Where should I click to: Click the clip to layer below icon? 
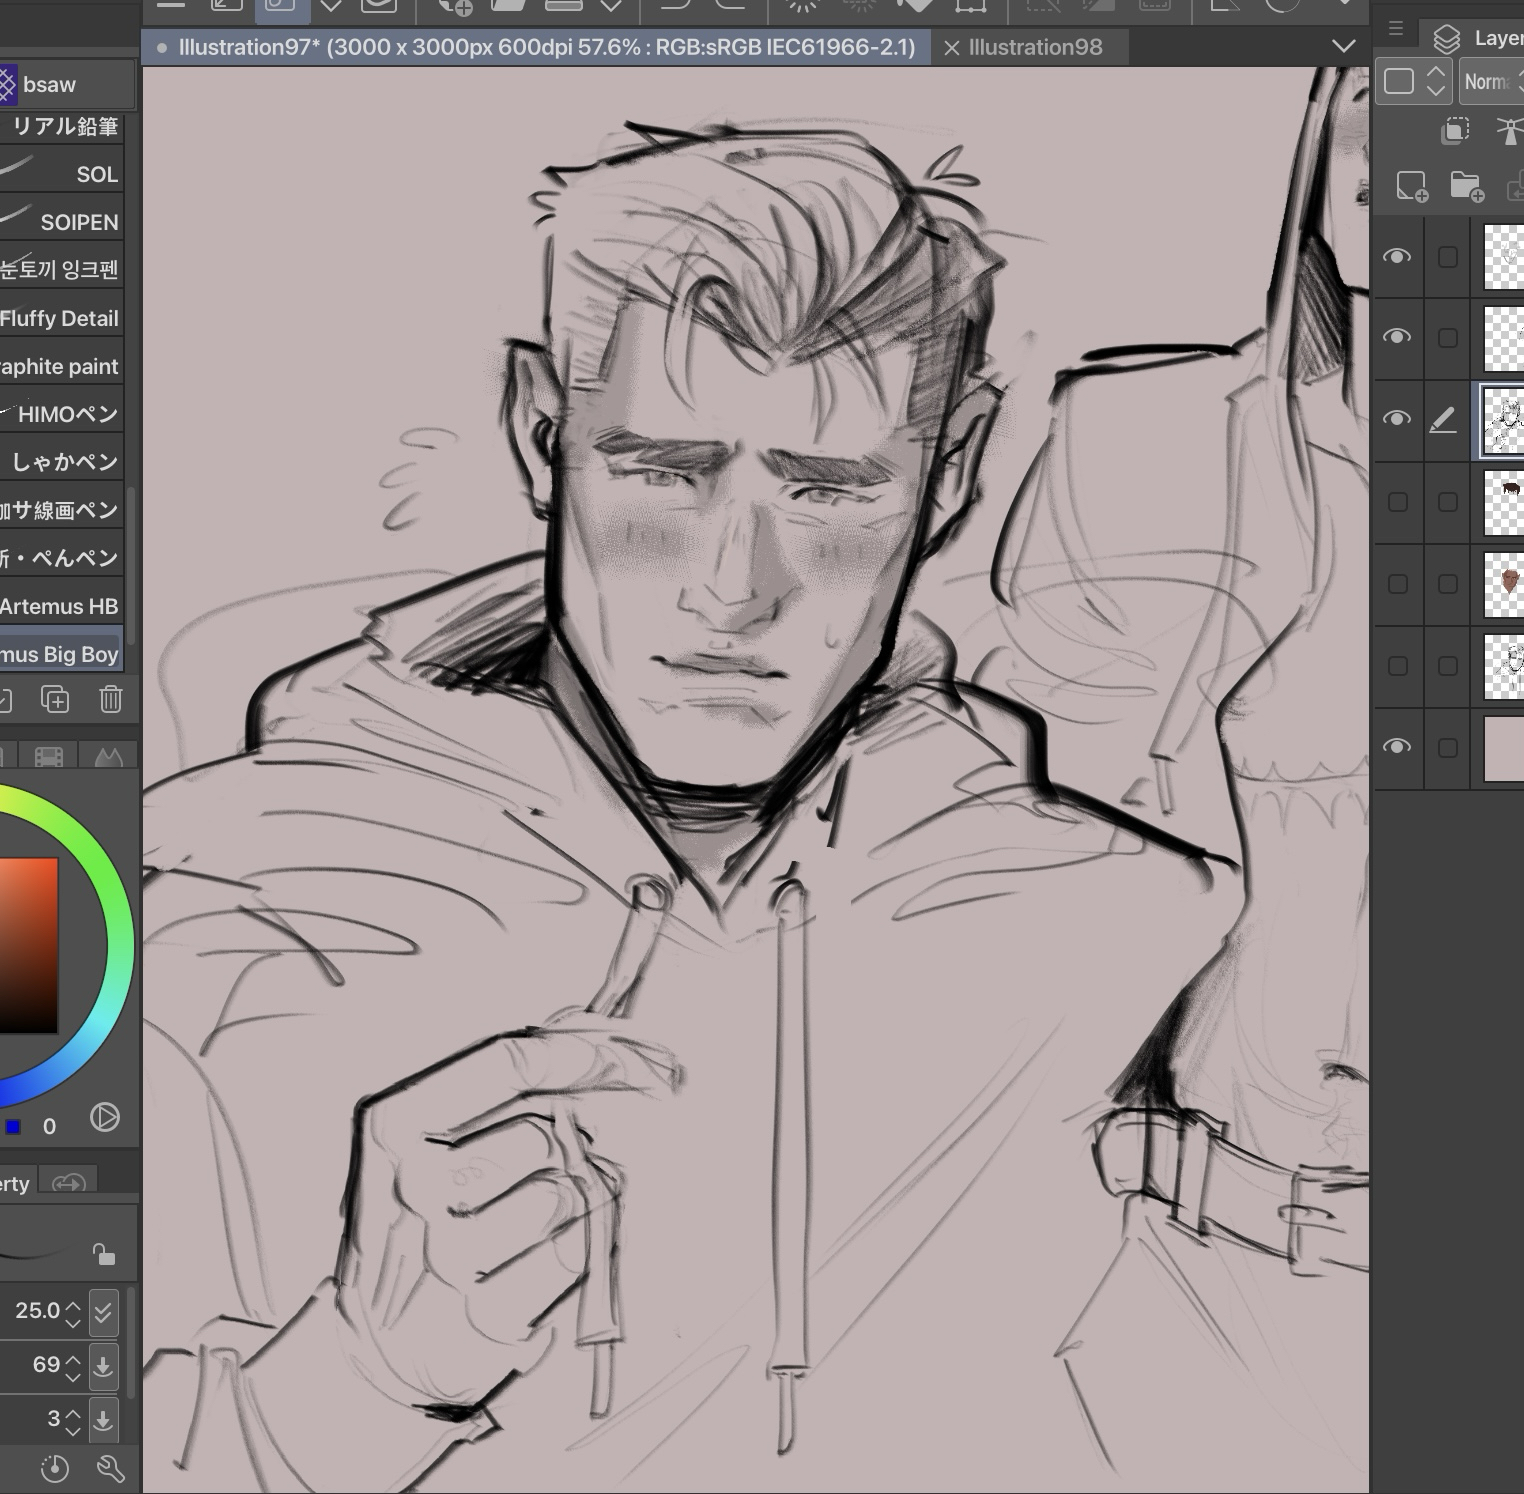click(1456, 131)
